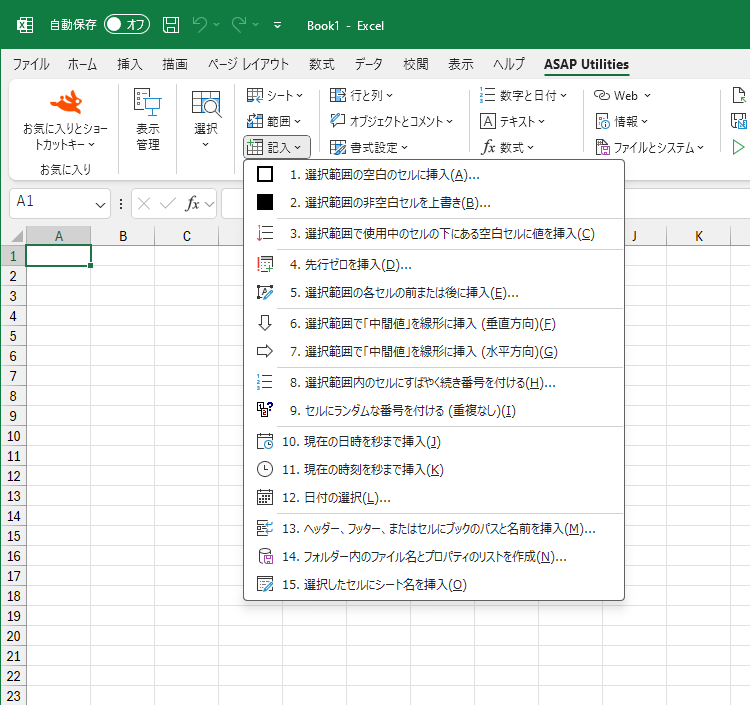Choose 2. 選択範囲の非空白セルを上書き
Screen dimensions: 750x705
[434, 203]
